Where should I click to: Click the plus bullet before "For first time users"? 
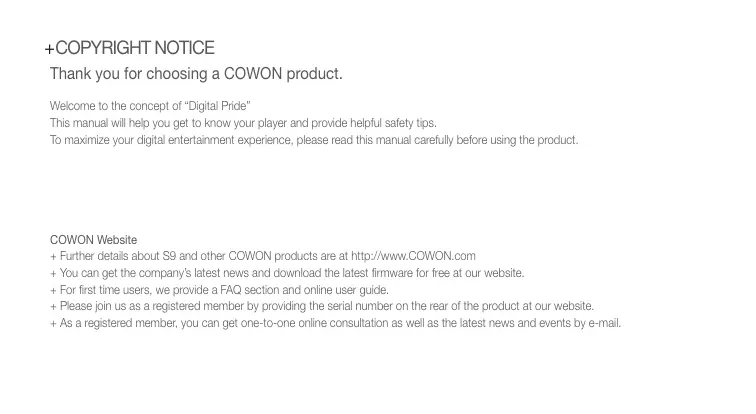pyautogui.click(x=54, y=290)
